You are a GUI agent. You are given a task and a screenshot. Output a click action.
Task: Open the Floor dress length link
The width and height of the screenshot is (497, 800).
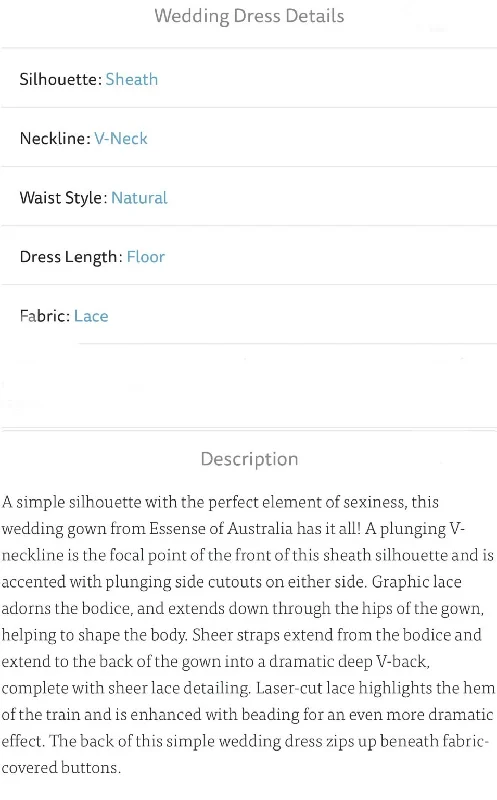pos(146,257)
